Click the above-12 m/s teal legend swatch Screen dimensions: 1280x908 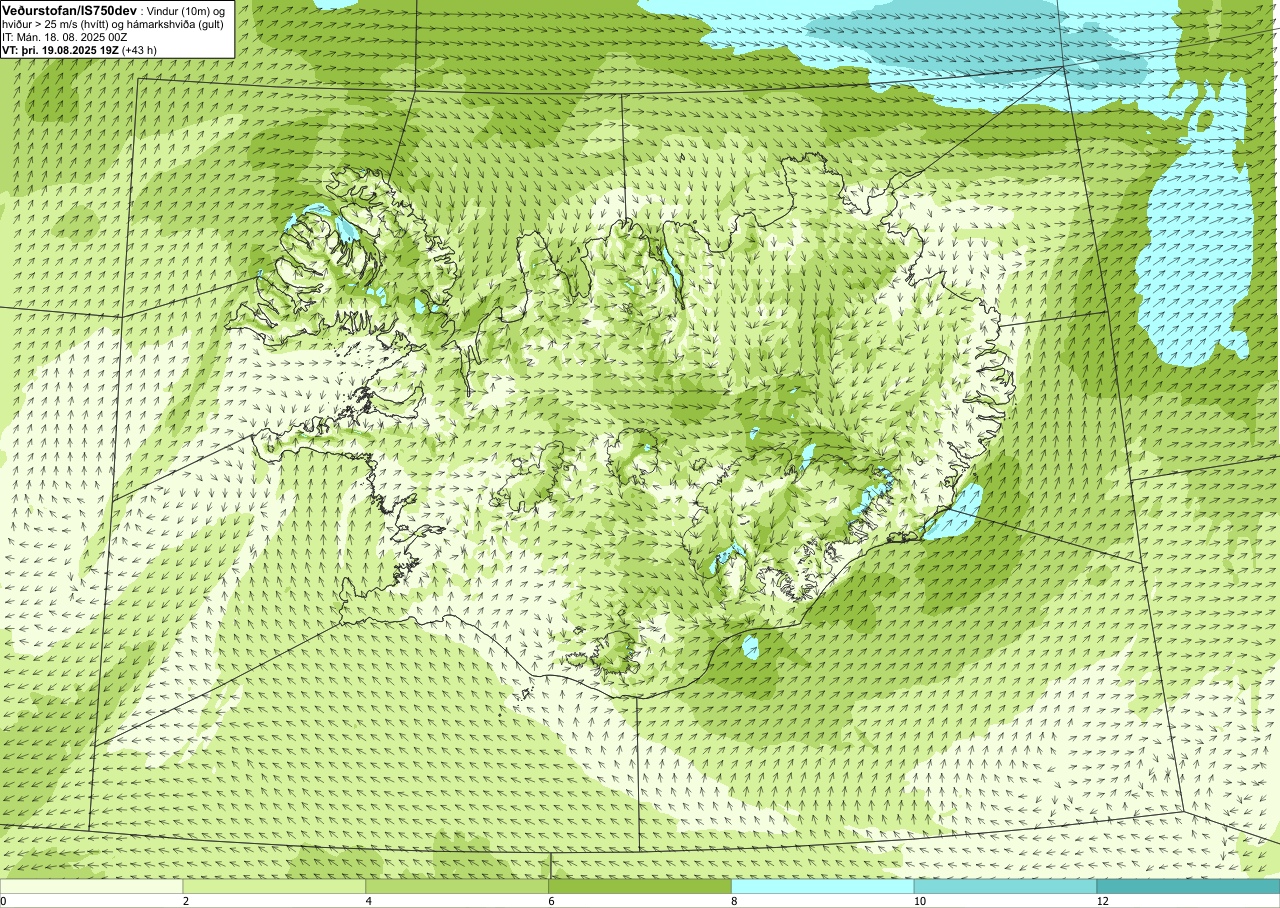pos(1188,886)
